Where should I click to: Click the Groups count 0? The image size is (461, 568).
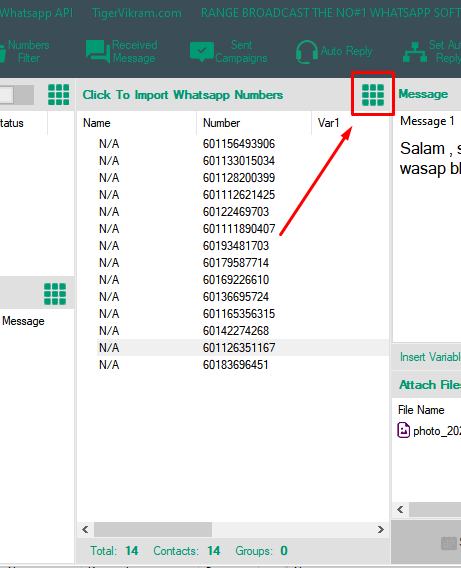[x=284, y=551]
